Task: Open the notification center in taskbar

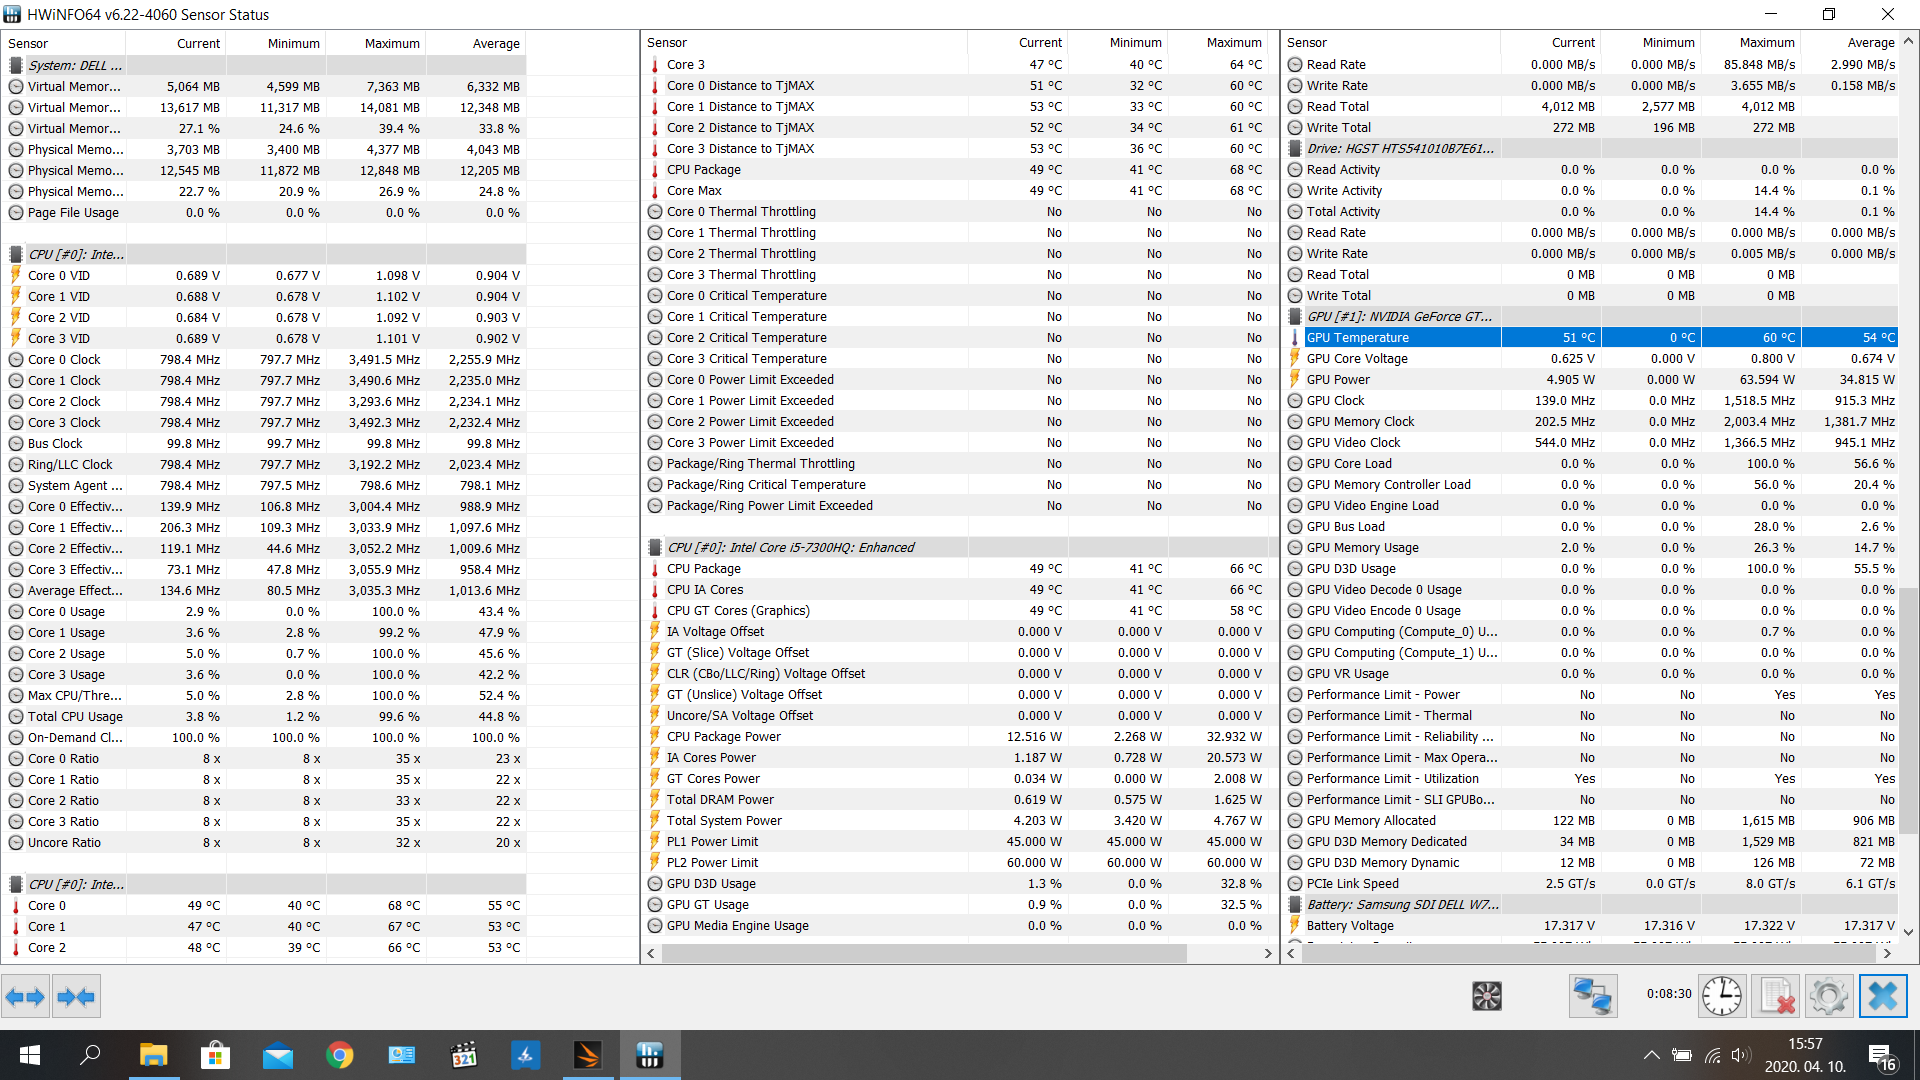Action: (1881, 1057)
